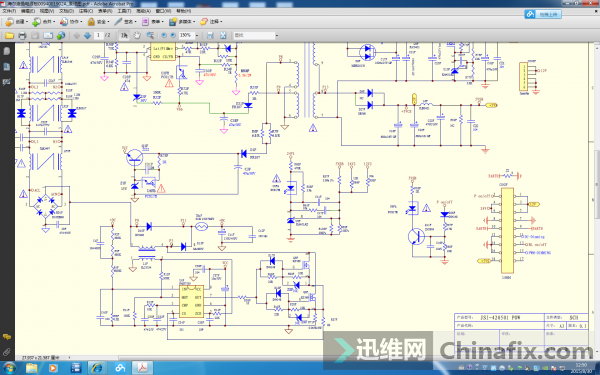Activate the Select text cursor tool
This screenshot has width=600, height=375.
tap(124, 36)
